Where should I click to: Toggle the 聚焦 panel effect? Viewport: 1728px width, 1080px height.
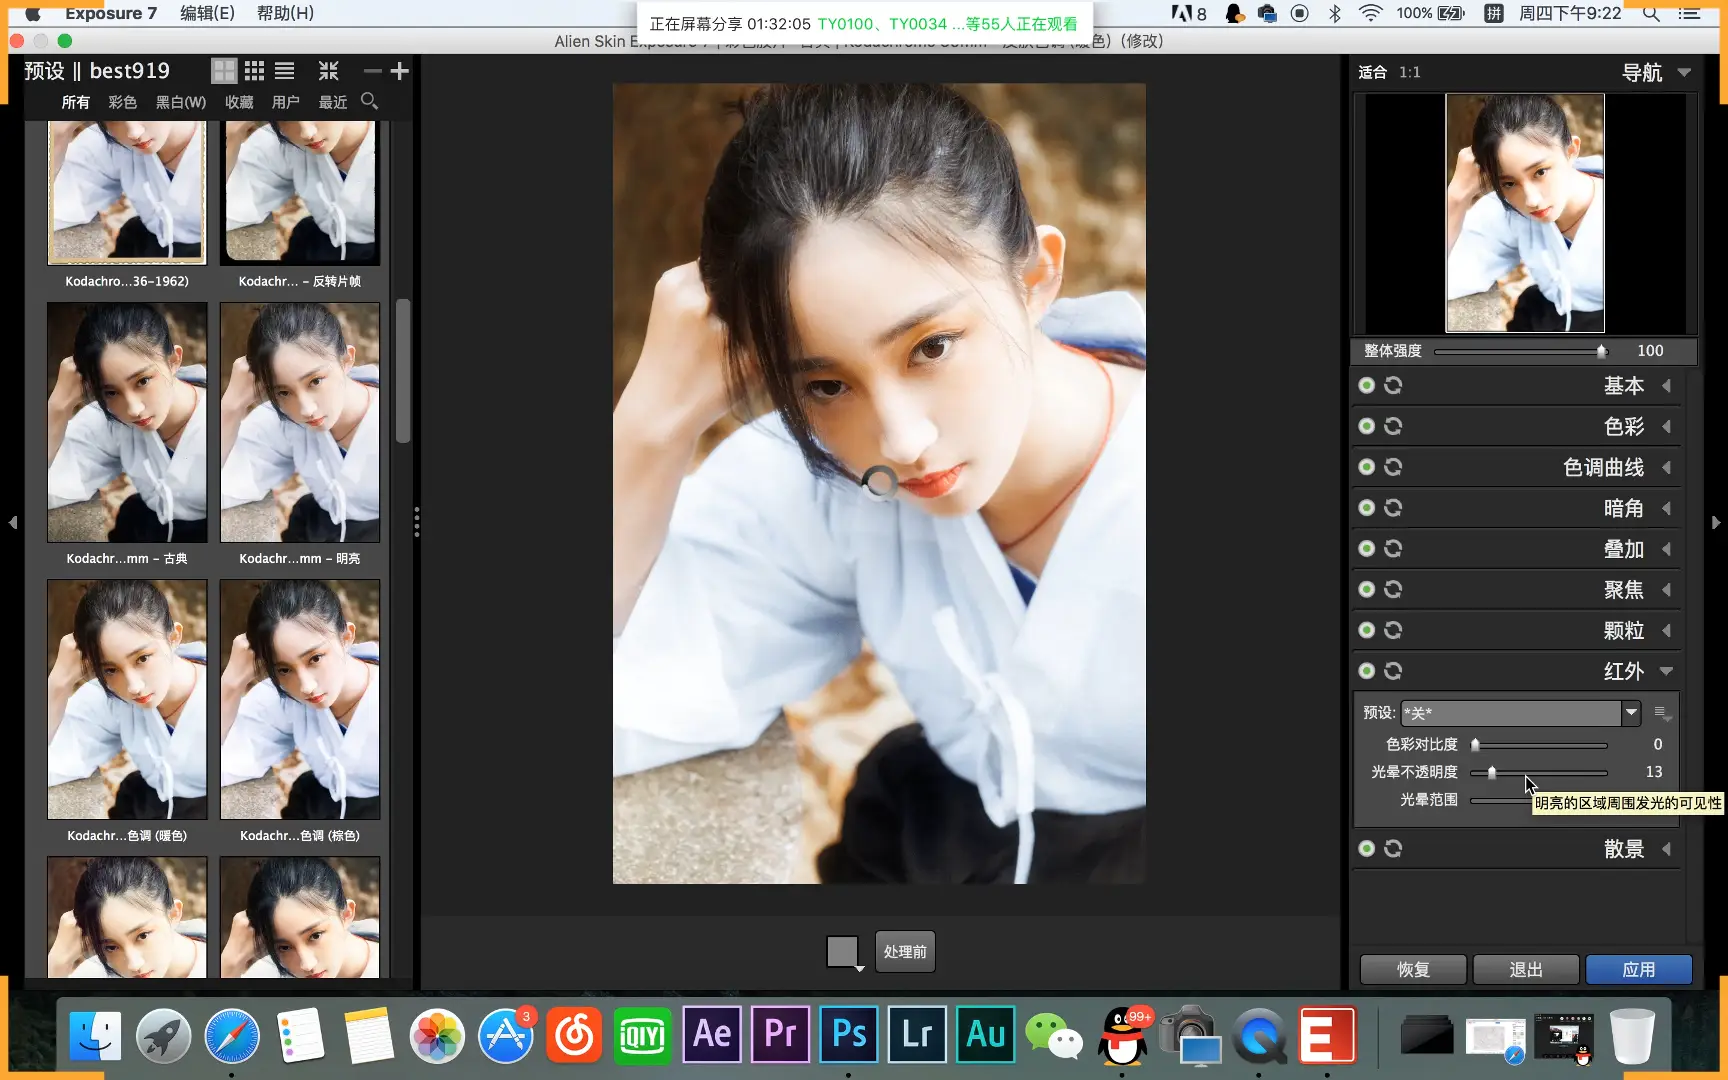point(1367,589)
